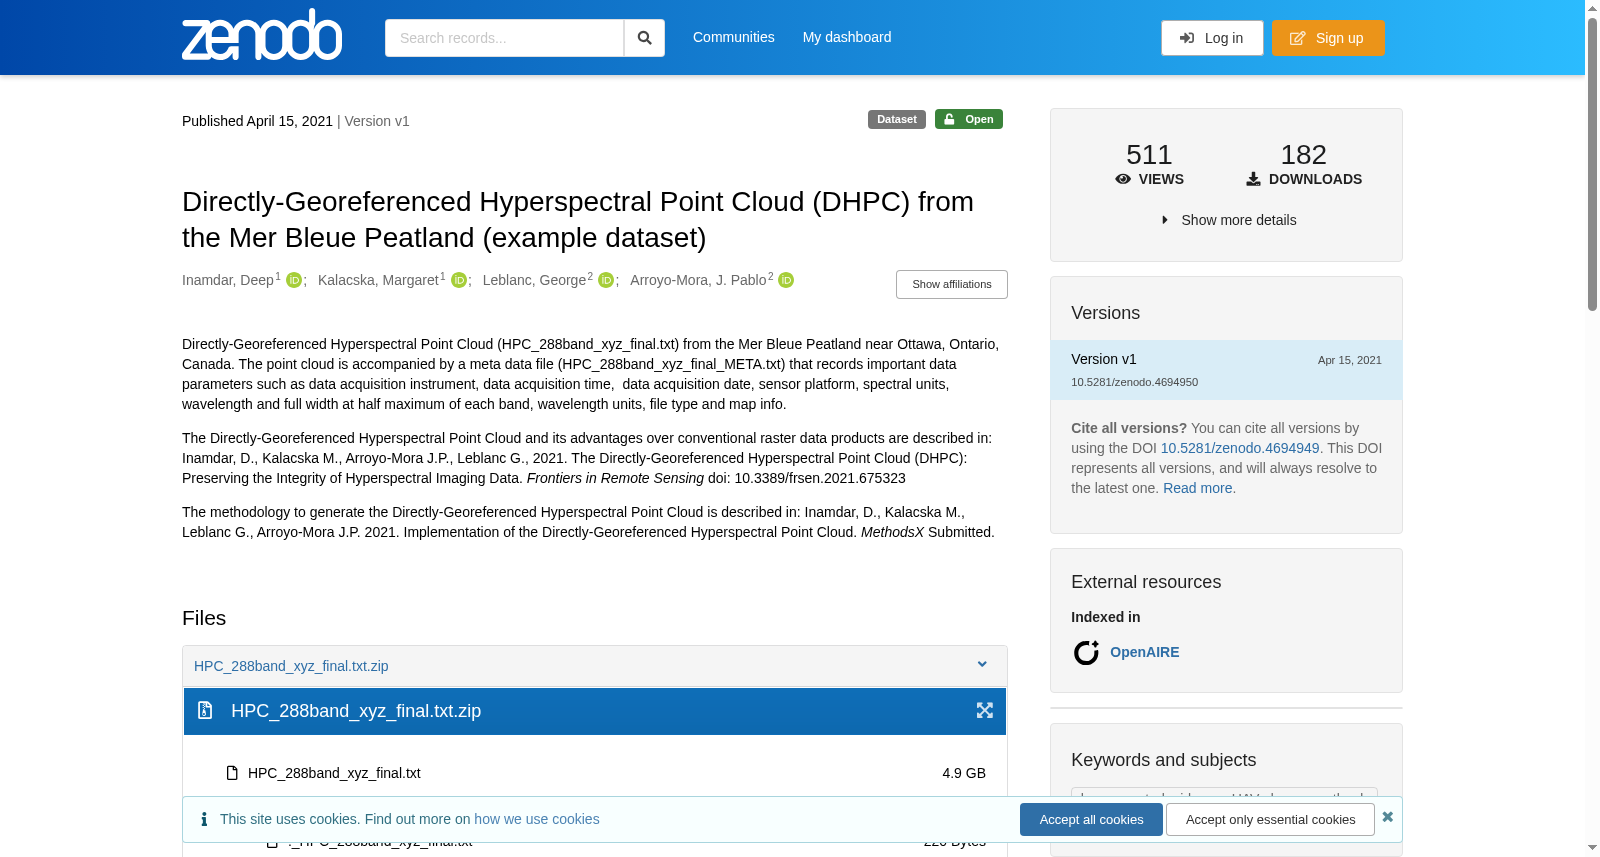Viewport: 1600px width, 857px height.
Task: Click the Open access badge
Action: coord(969,119)
